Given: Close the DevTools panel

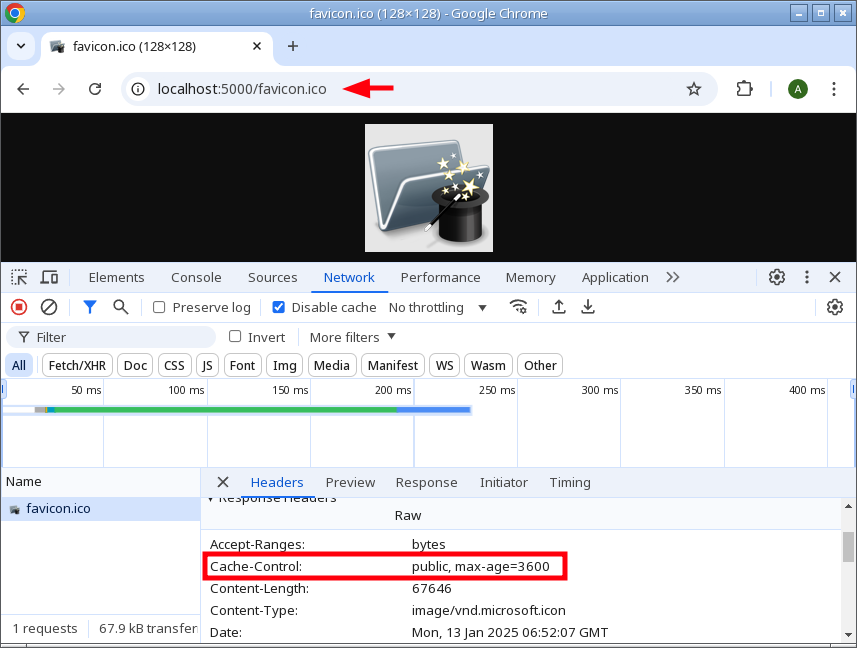Looking at the screenshot, I should coord(835,278).
